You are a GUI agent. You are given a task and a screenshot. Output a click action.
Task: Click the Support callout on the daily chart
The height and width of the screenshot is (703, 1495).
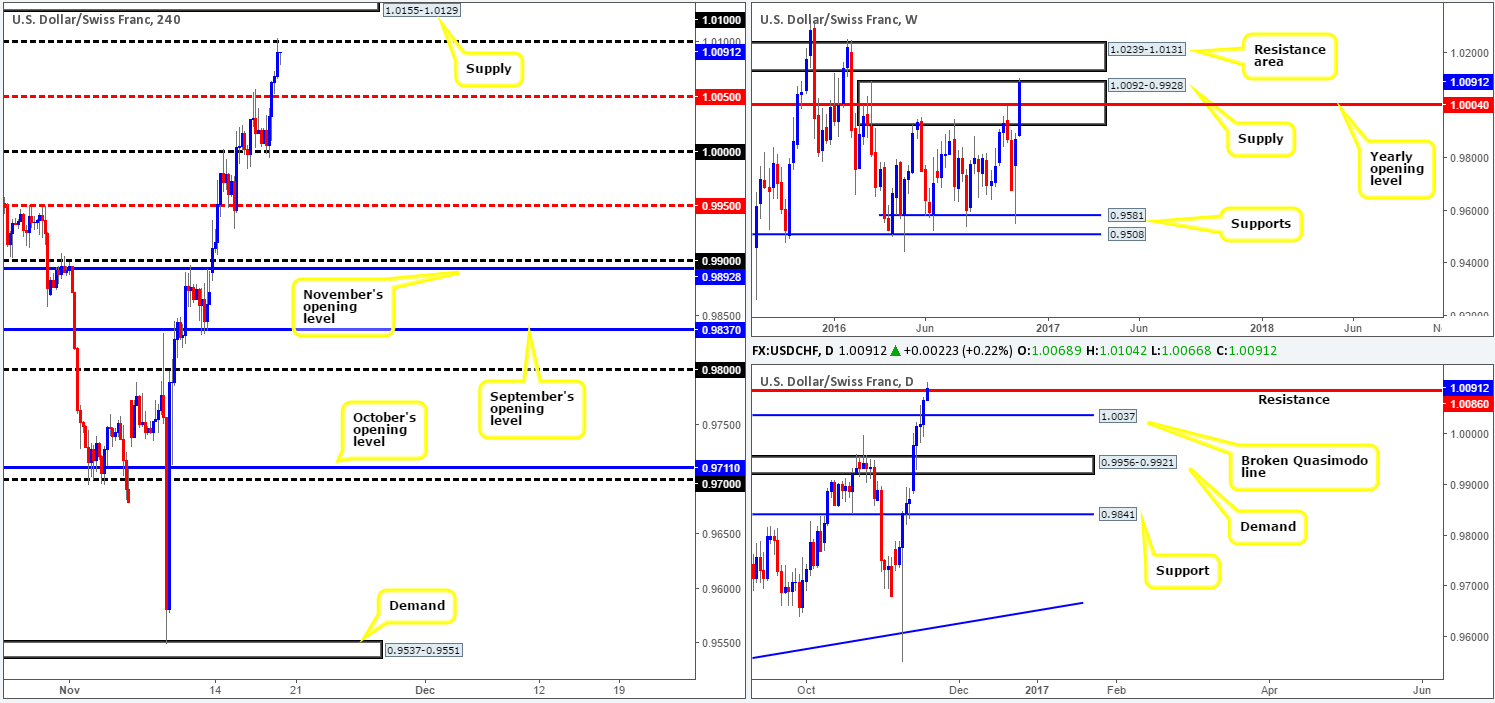click(1183, 571)
